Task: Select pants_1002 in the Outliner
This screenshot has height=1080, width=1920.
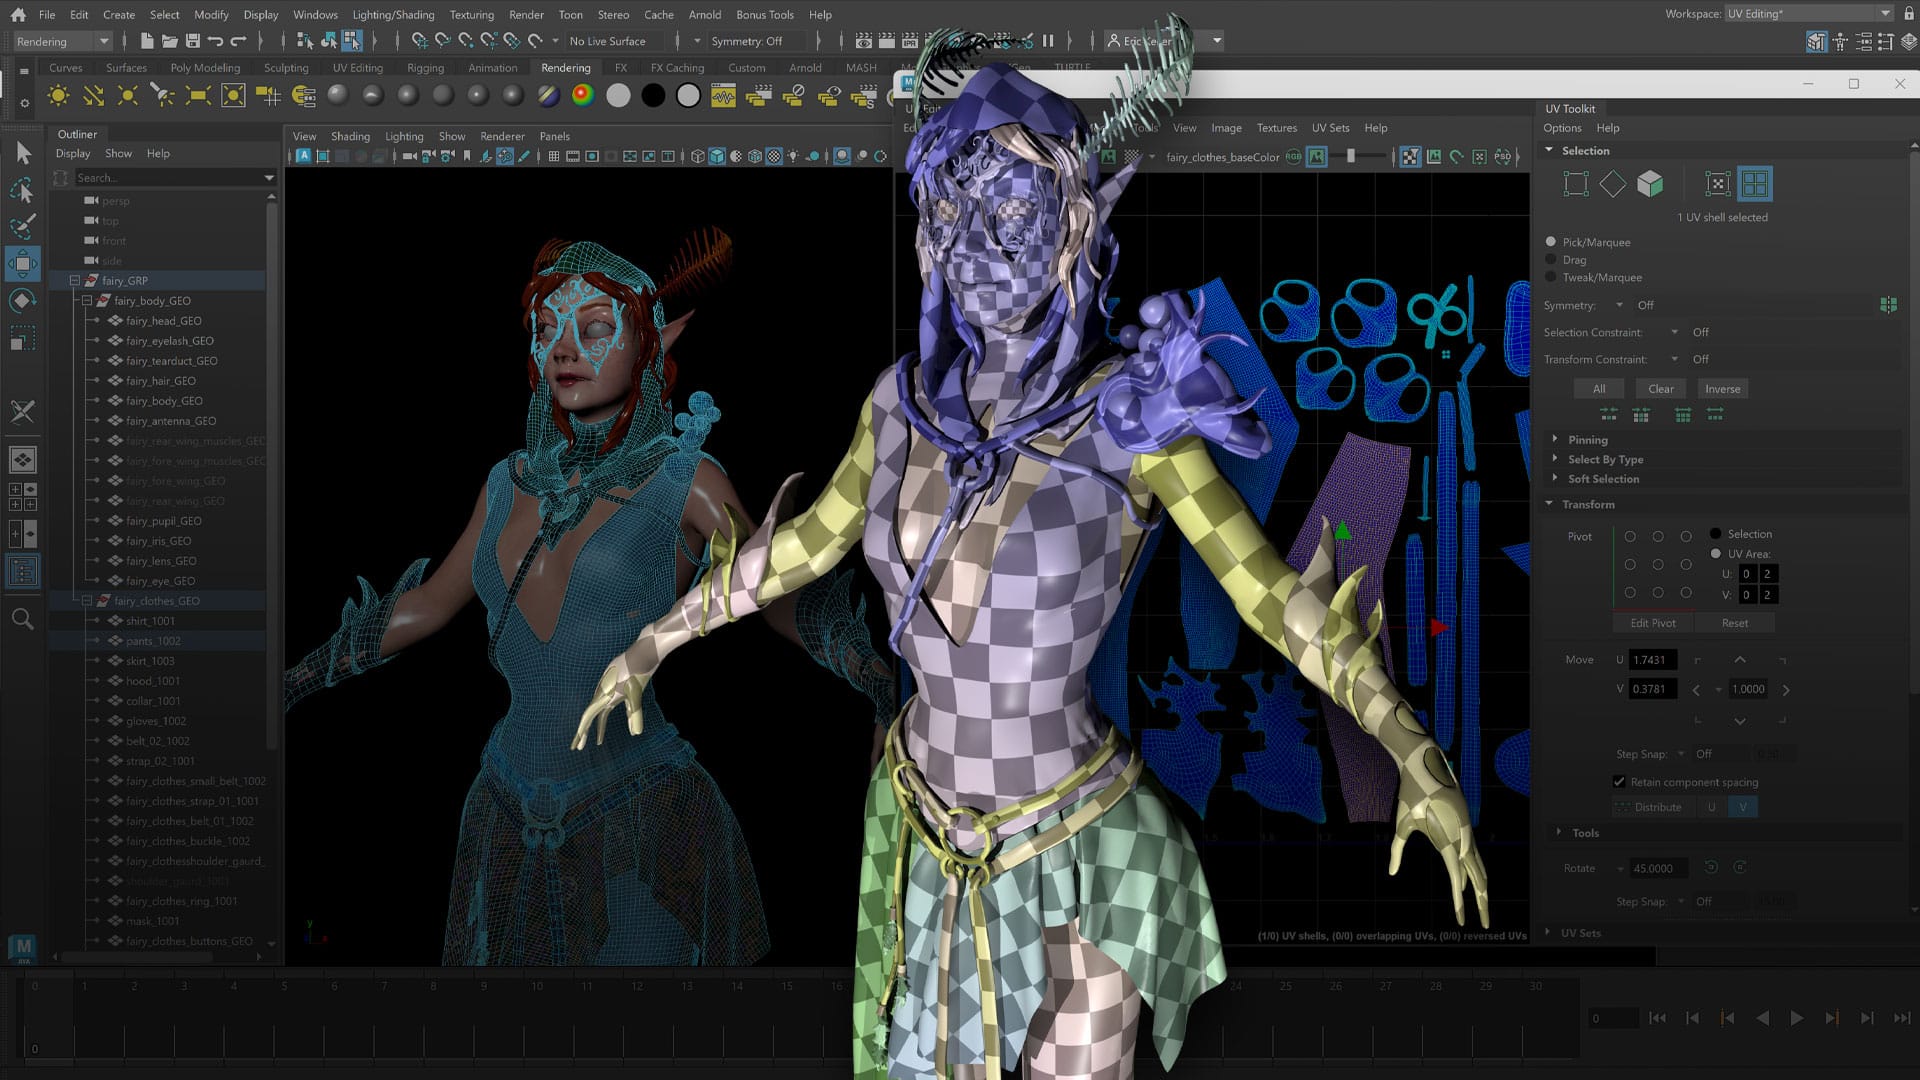Action: pyautogui.click(x=154, y=640)
